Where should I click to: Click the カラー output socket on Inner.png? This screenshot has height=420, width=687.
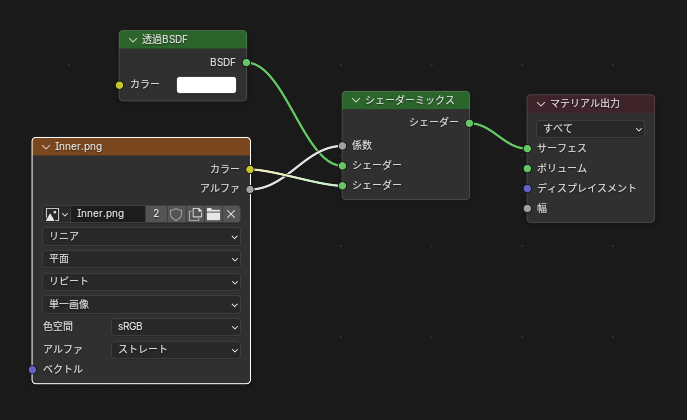250,169
